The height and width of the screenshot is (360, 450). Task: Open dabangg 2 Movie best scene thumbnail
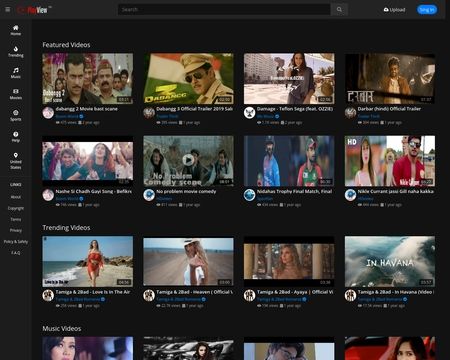[87, 78]
